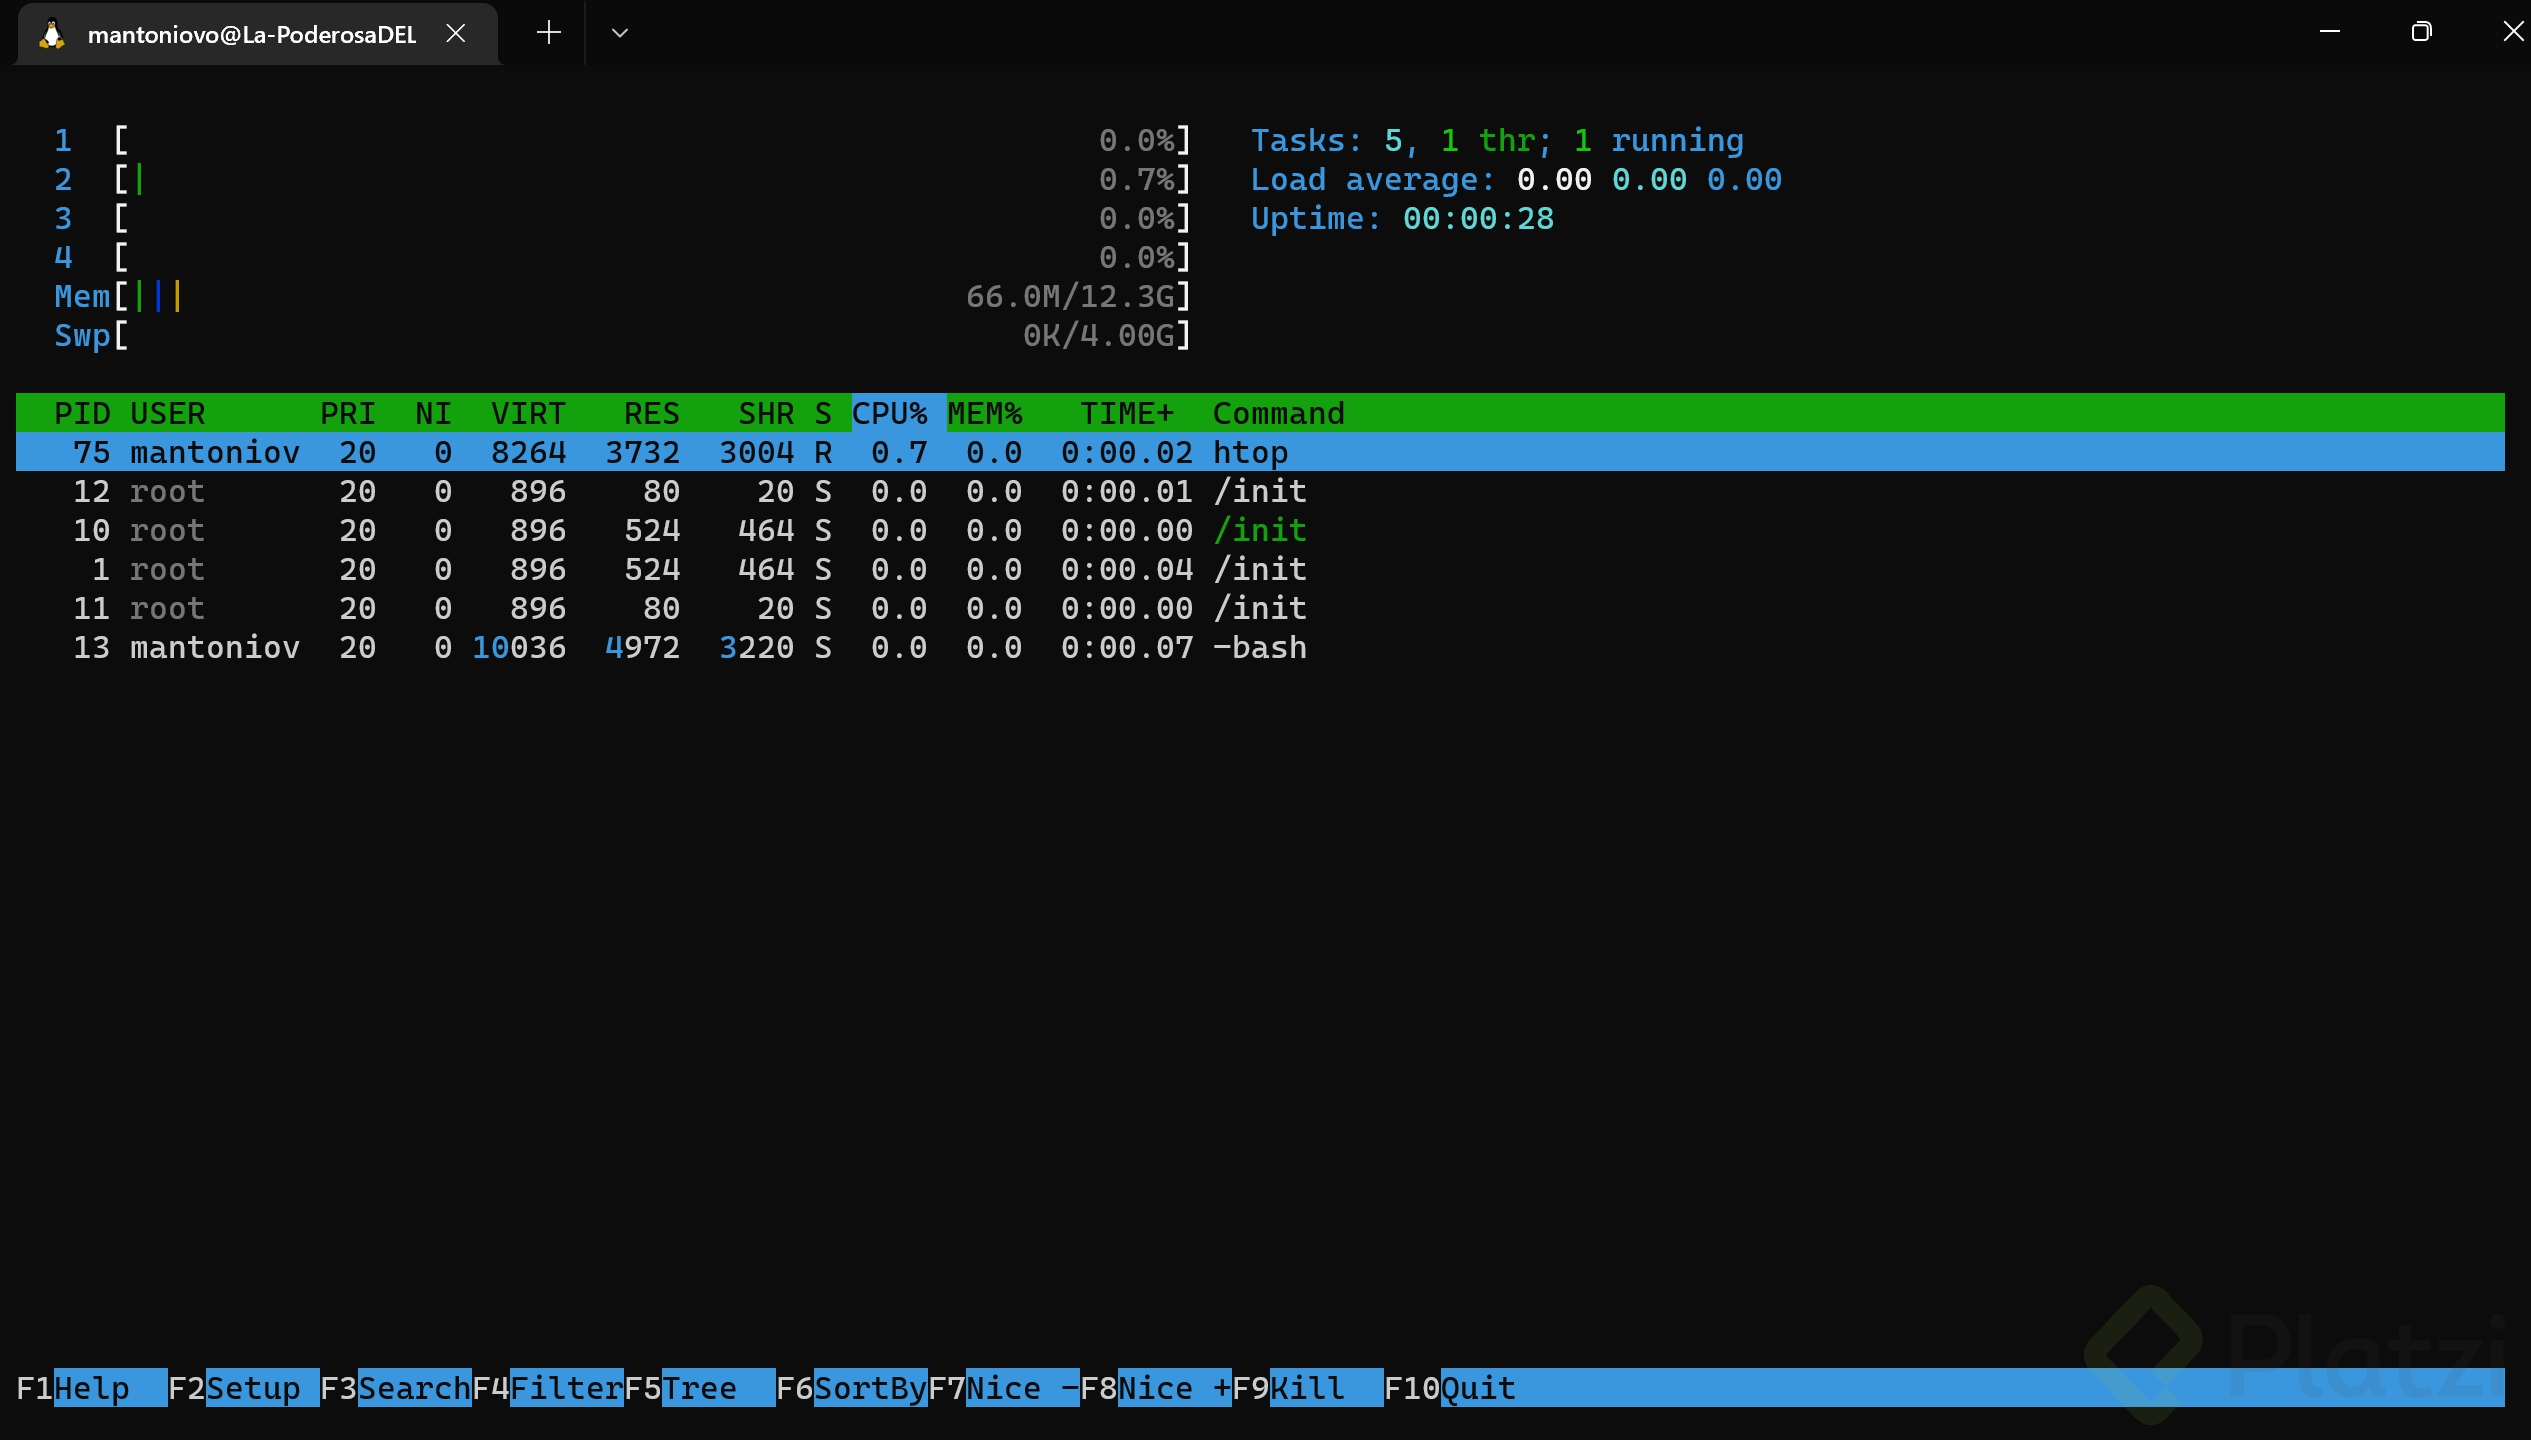This screenshot has height=1440, width=2531.
Task: Open a new terminal tab with the plus icon
Action: click(x=548, y=33)
